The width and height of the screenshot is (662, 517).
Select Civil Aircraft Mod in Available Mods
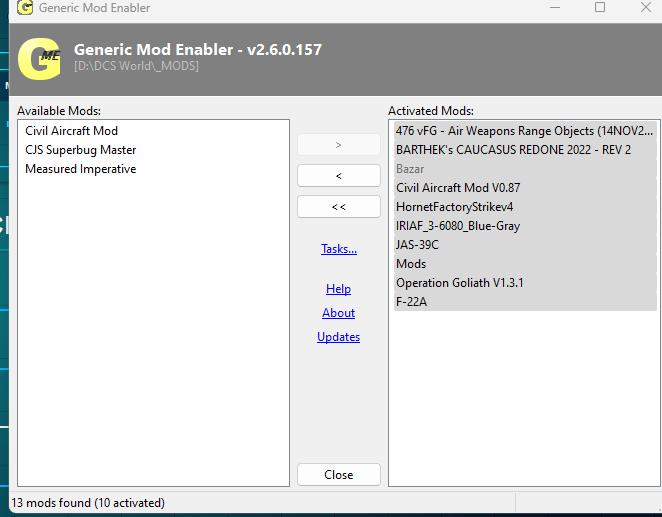tap(71, 131)
